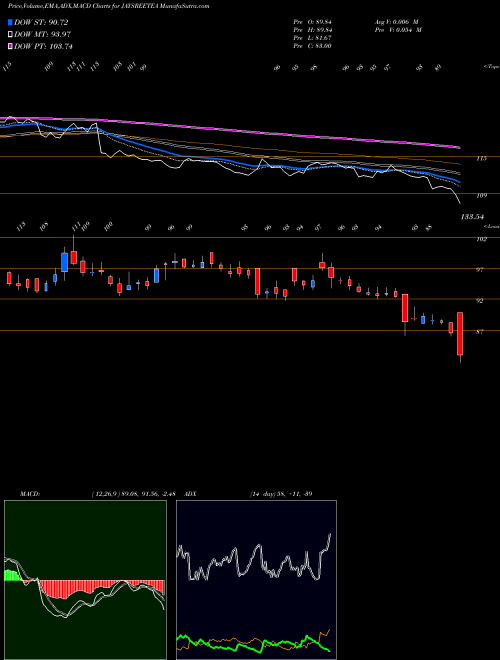Screen dimensions: 500x660
Task: Click the magenta DOW PT legend swatch
Action: 10,46
